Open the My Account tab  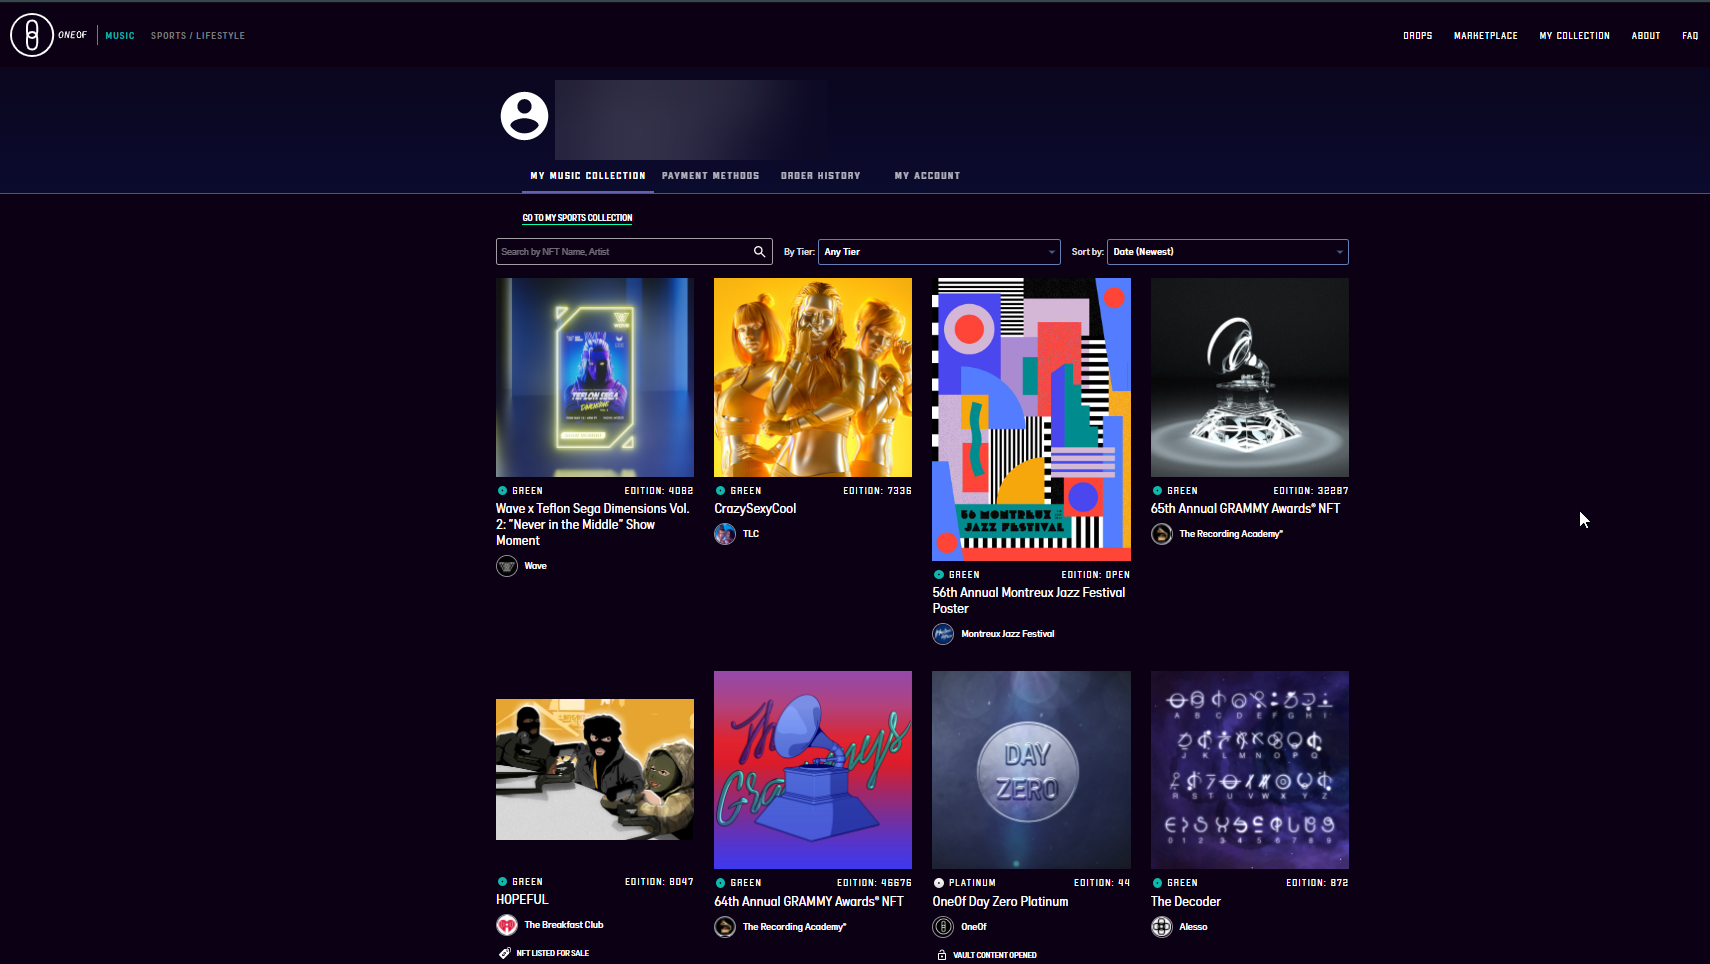[x=927, y=176]
